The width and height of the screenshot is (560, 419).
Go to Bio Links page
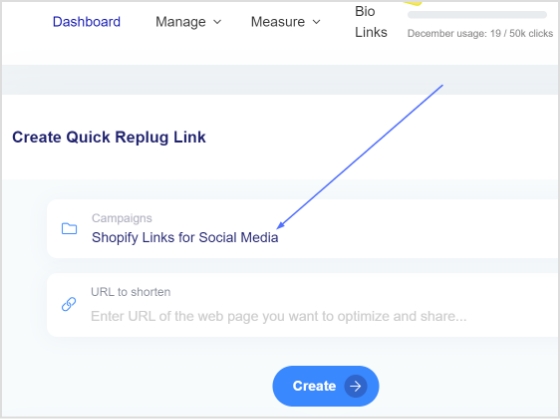point(371,22)
